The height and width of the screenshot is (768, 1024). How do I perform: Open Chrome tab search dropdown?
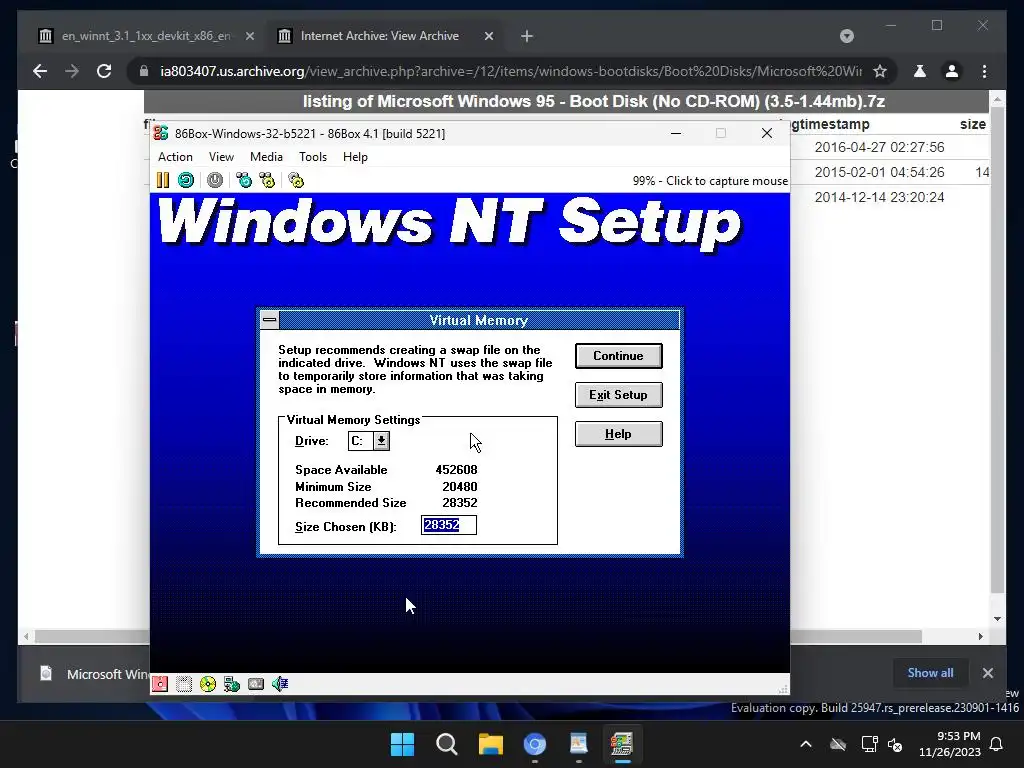point(846,36)
